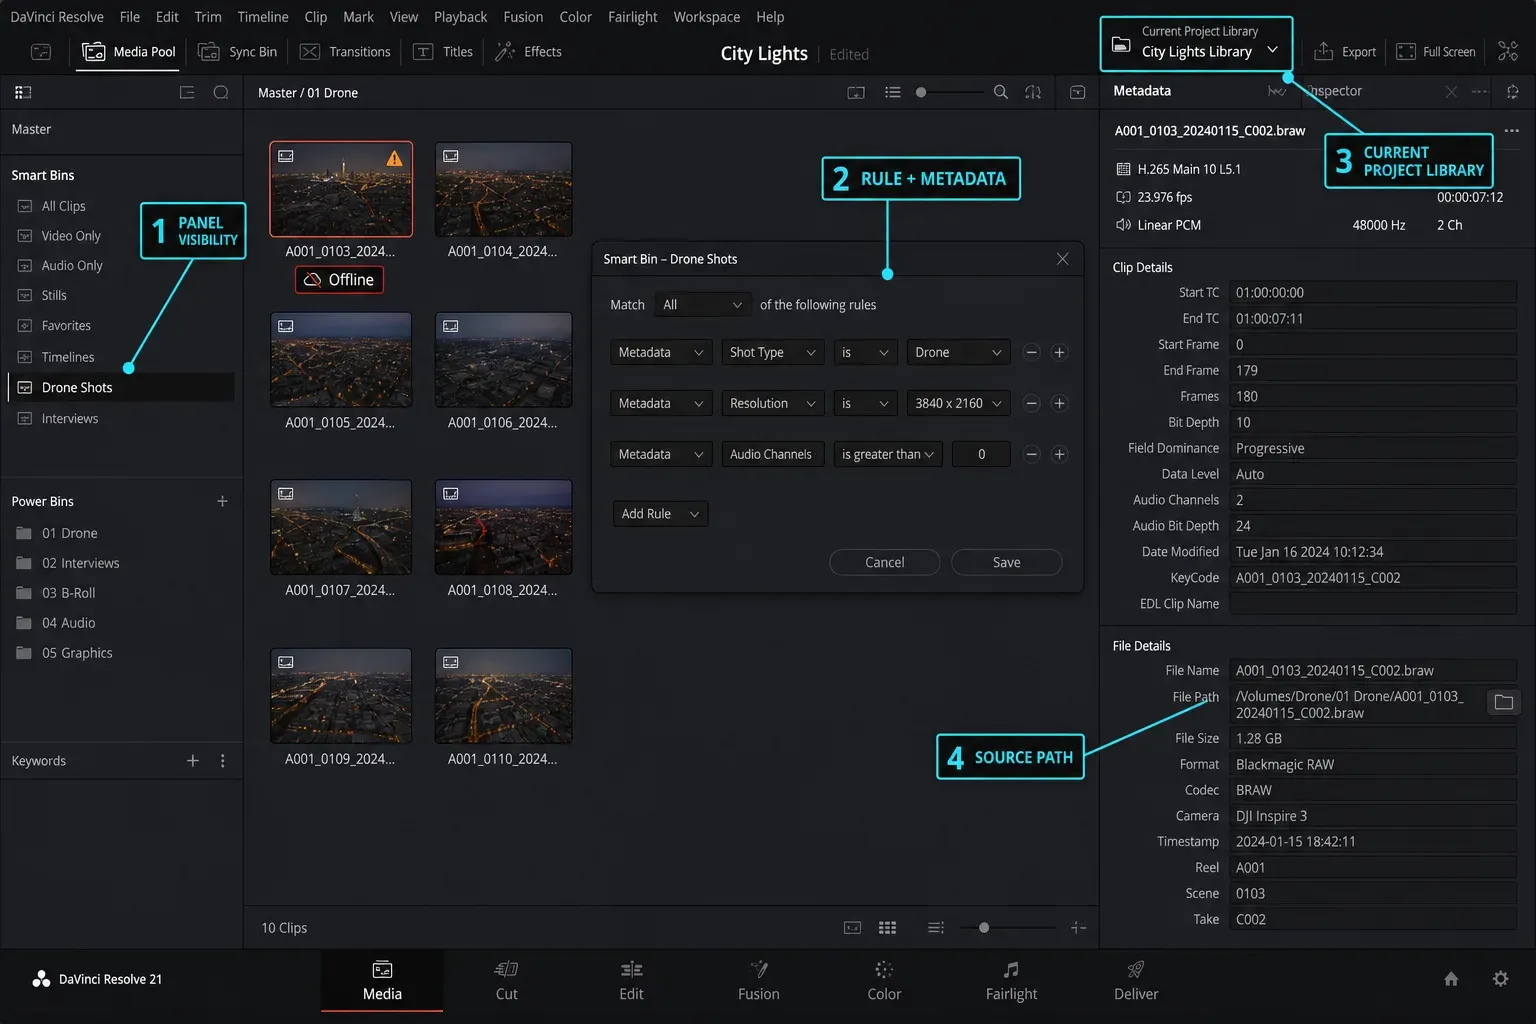
Task: Open the Effects panel
Action: point(528,52)
